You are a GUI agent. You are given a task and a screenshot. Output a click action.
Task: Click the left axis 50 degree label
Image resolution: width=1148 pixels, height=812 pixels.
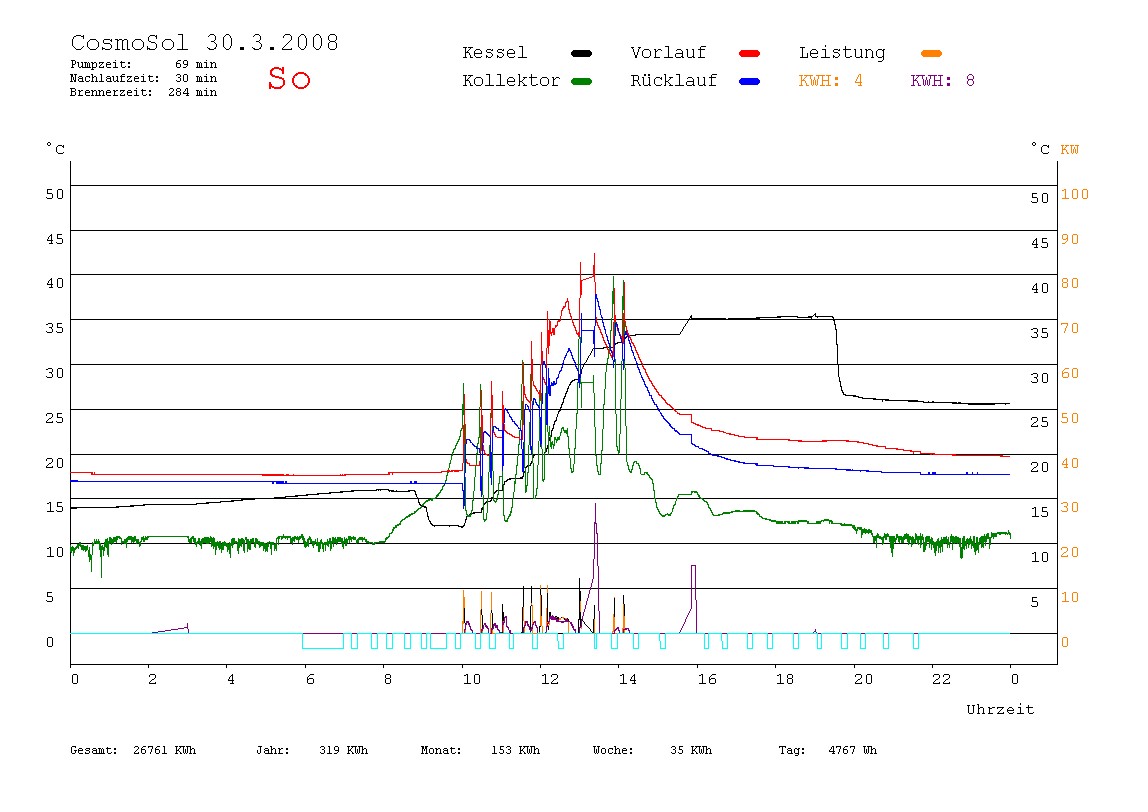point(55,194)
